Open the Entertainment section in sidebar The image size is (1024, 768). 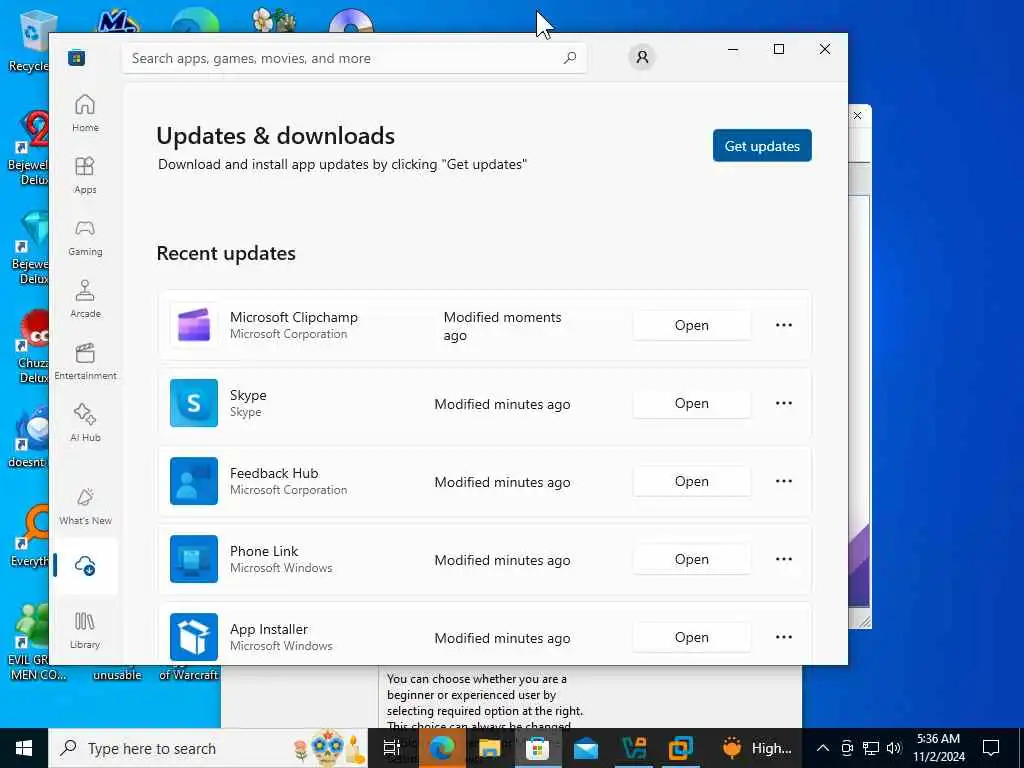coord(85,361)
